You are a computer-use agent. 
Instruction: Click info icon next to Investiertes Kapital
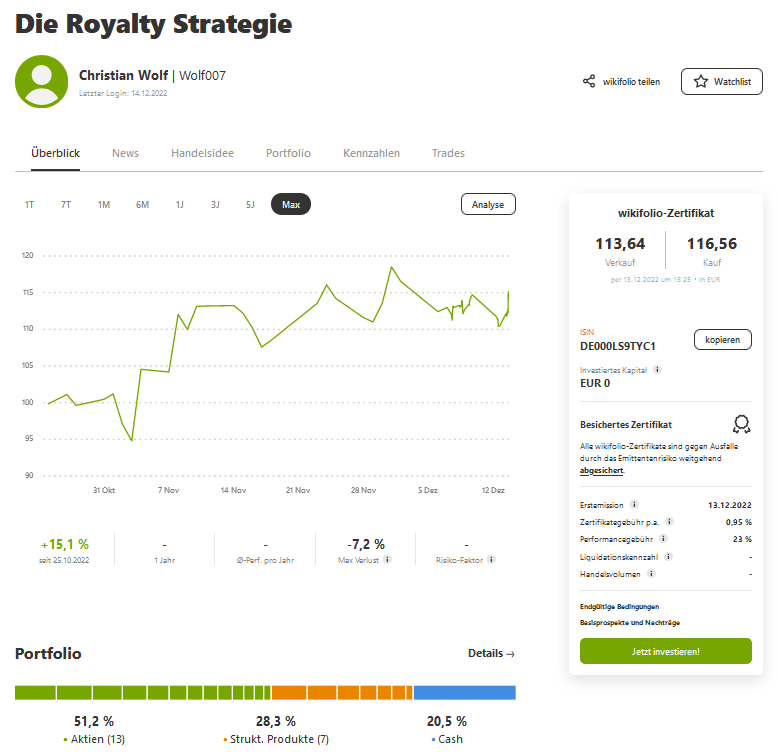pyautogui.click(x=657, y=369)
